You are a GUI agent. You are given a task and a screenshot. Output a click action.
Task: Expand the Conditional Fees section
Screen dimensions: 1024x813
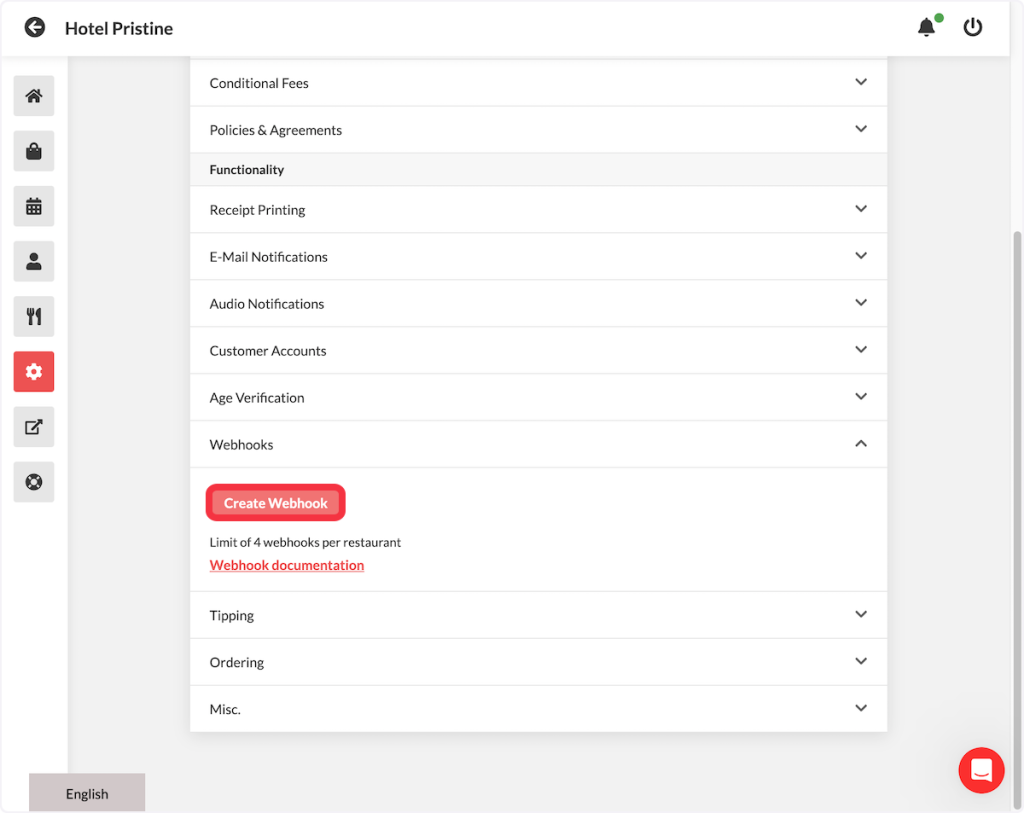click(x=538, y=83)
